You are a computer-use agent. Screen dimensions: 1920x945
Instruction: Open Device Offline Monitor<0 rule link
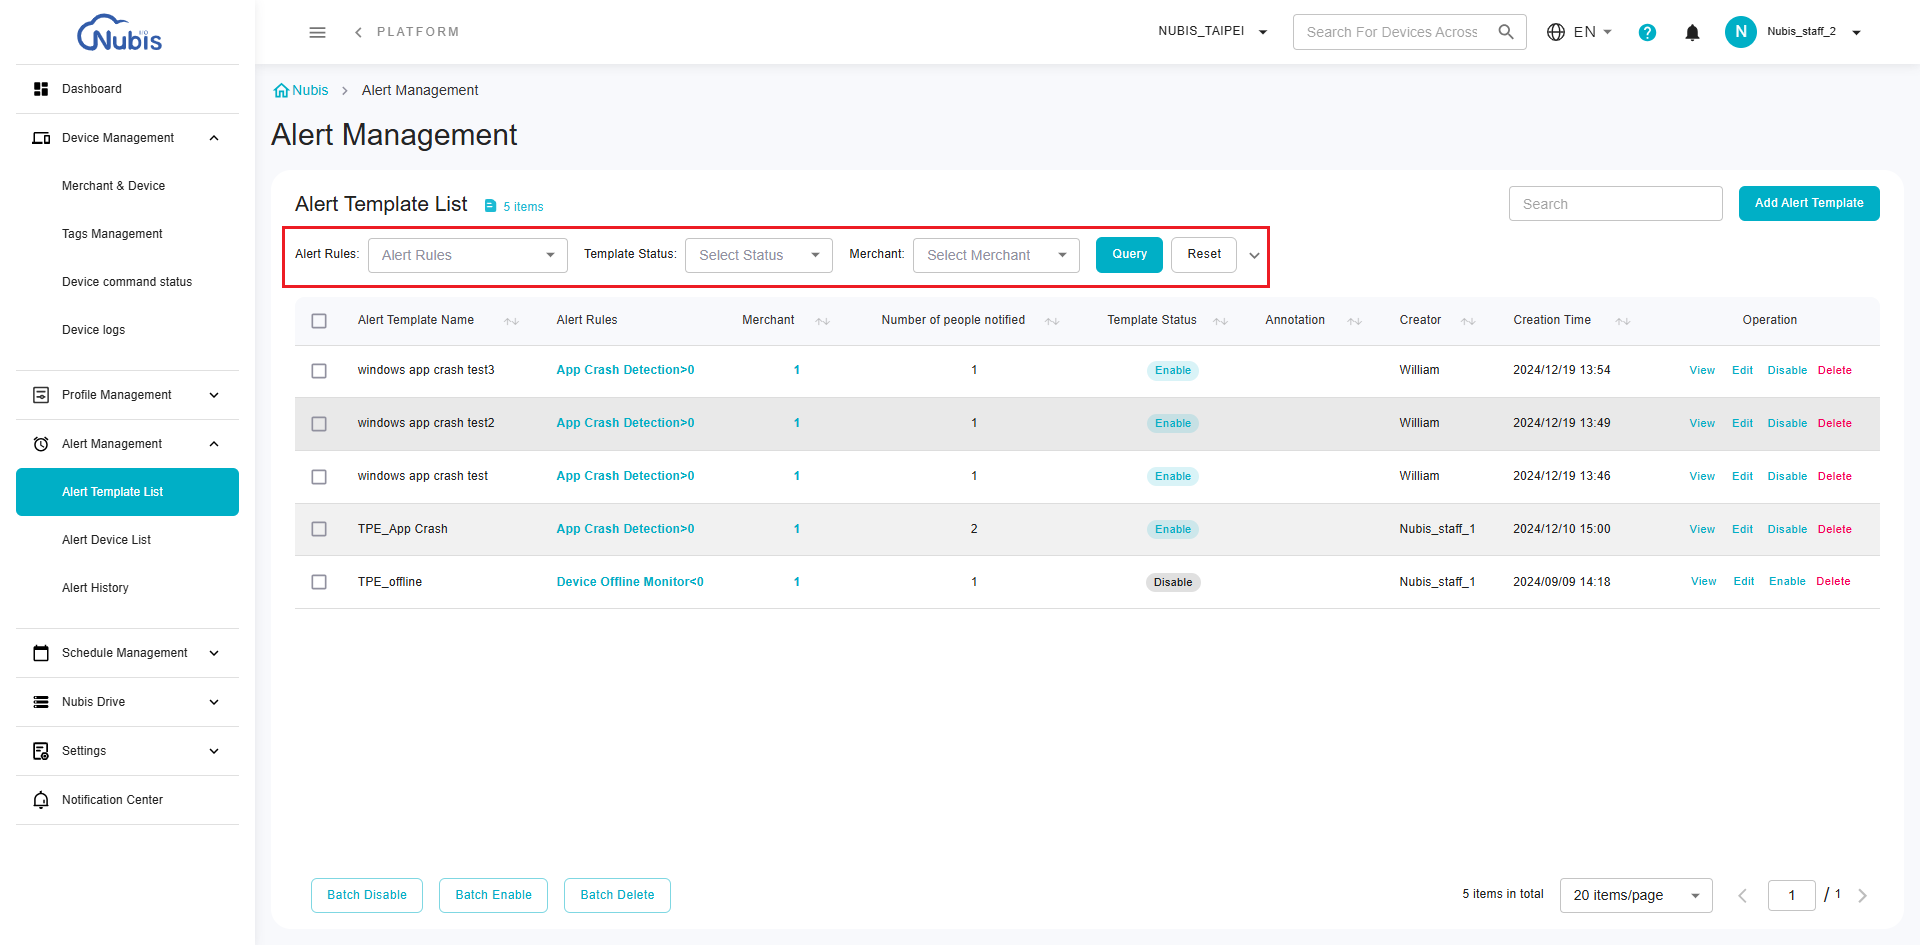[630, 582]
